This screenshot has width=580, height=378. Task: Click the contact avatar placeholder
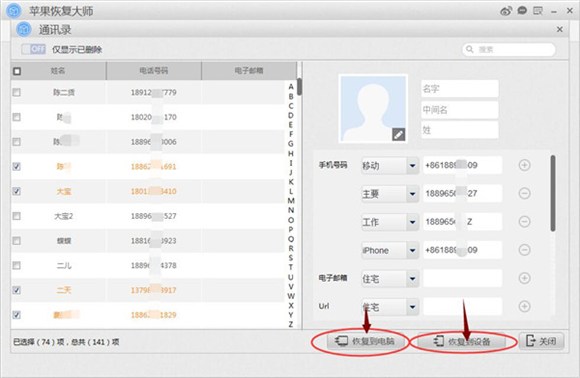[x=373, y=108]
